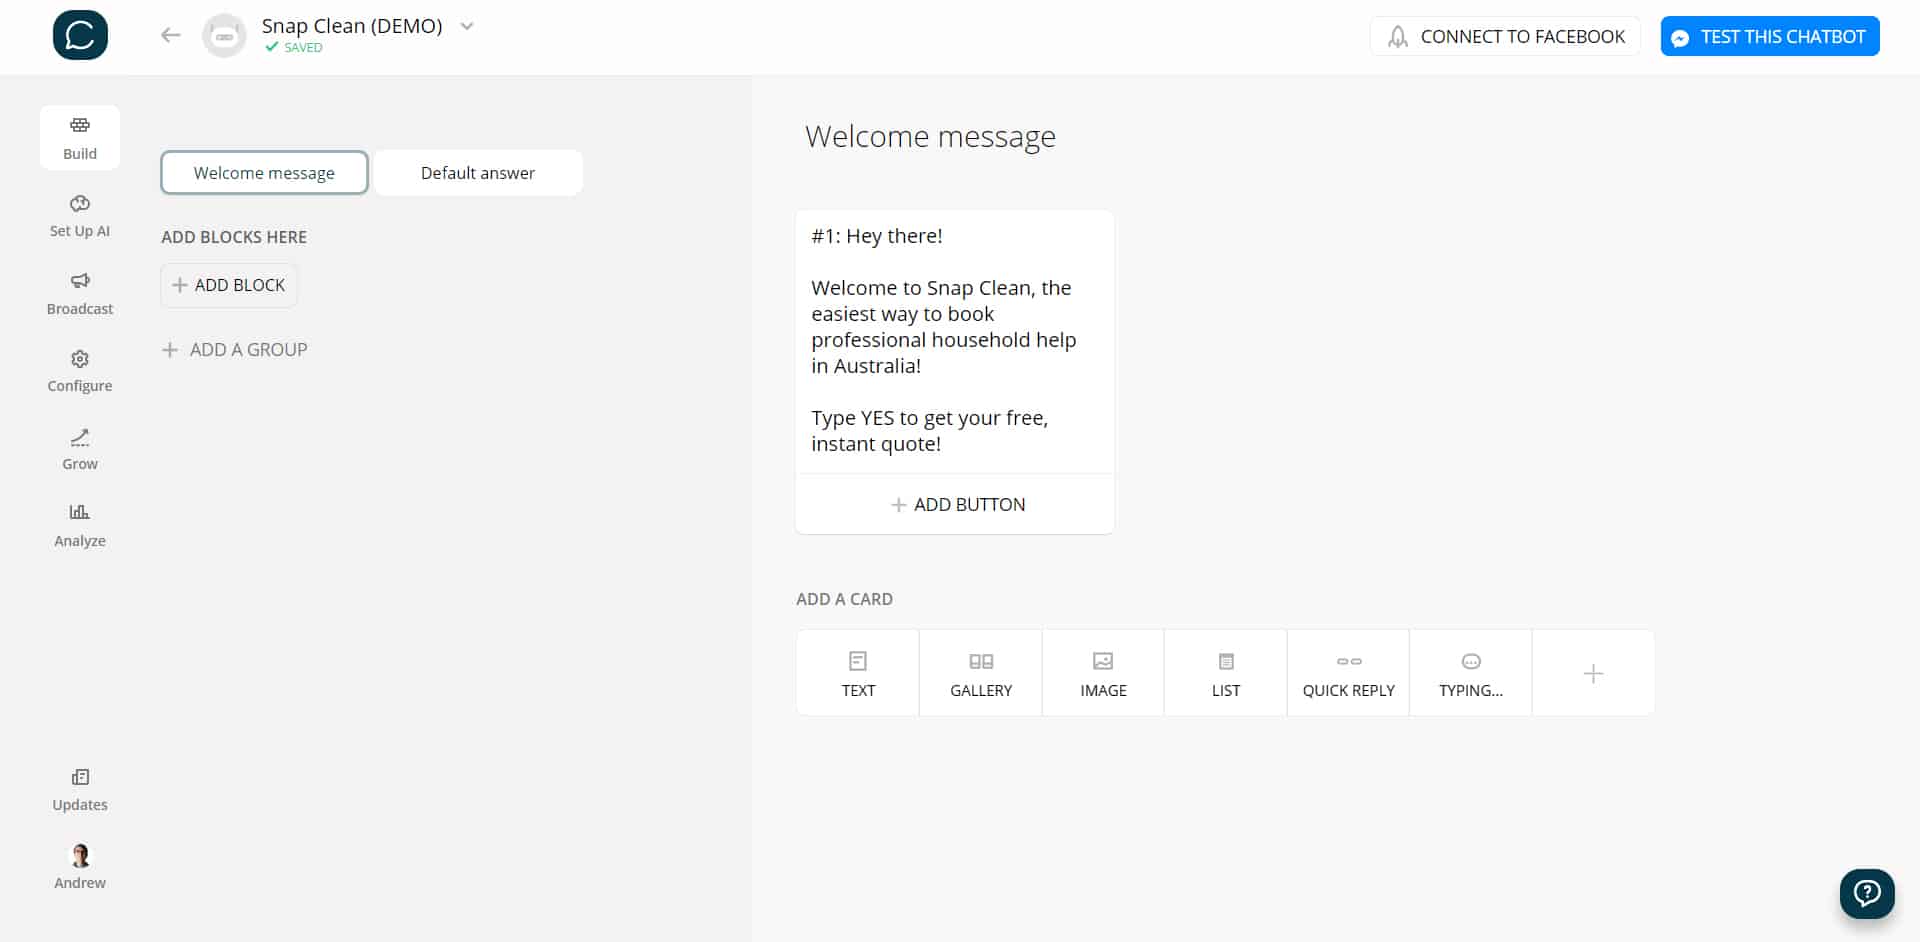This screenshot has width=1920, height=942.
Task: Open the Chatfuel logo home
Action: pyautogui.click(x=80, y=36)
